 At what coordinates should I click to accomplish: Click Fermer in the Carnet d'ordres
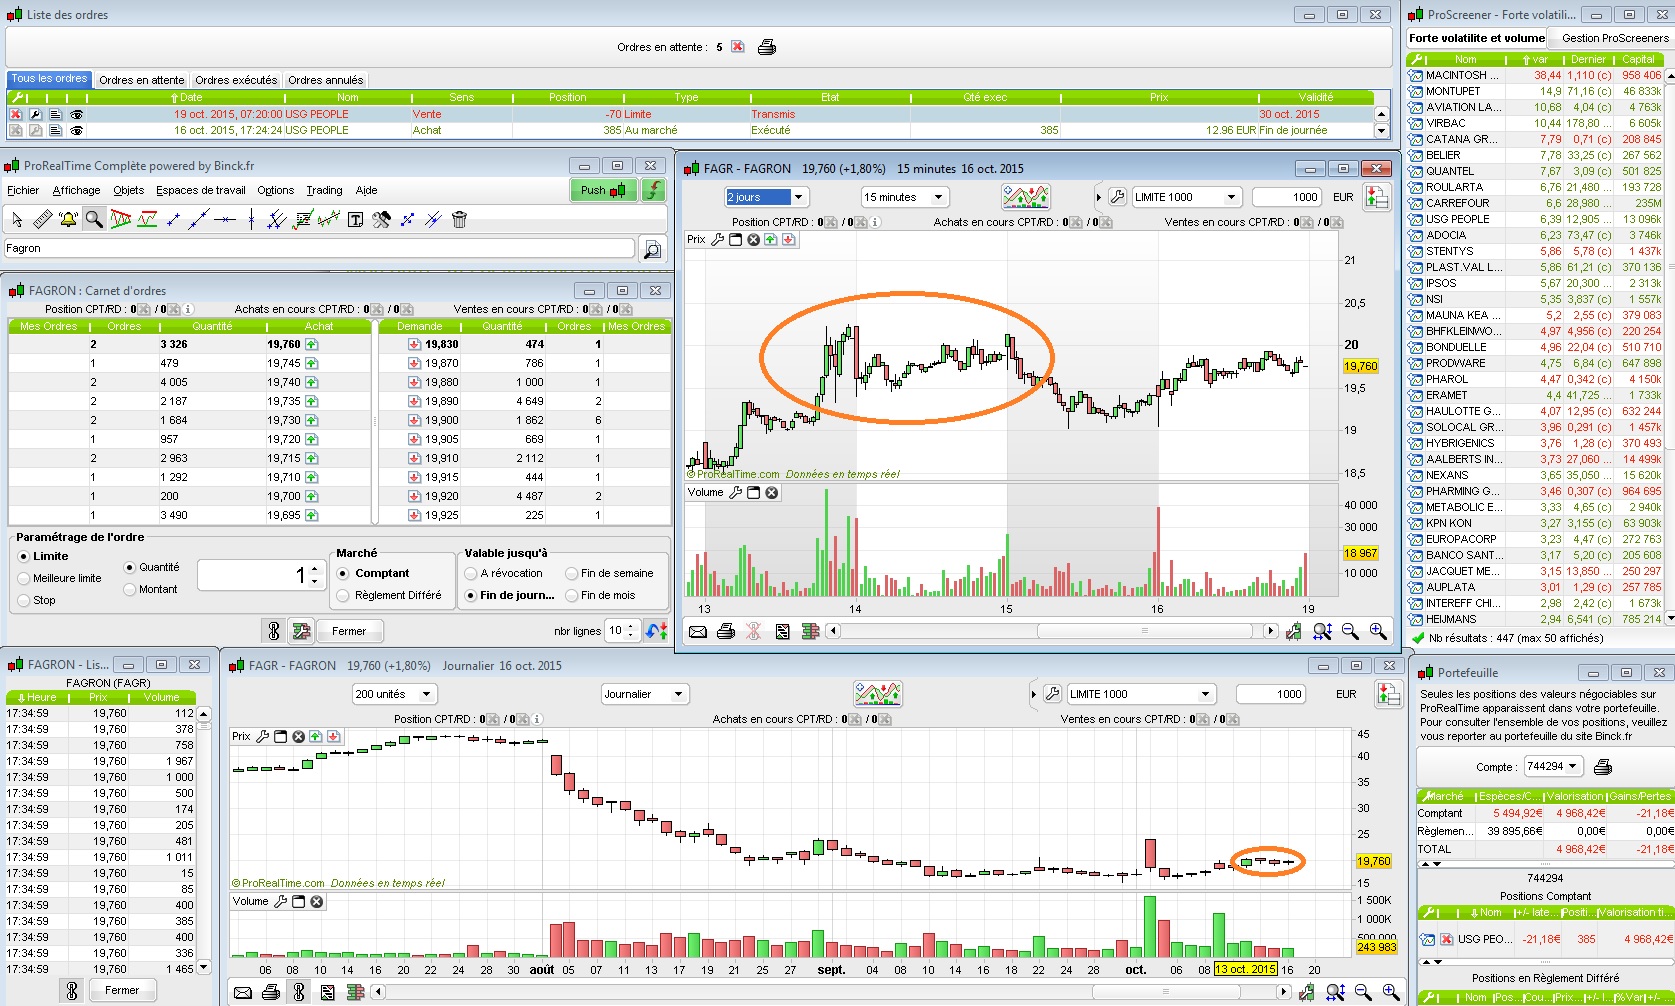click(x=349, y=631)
